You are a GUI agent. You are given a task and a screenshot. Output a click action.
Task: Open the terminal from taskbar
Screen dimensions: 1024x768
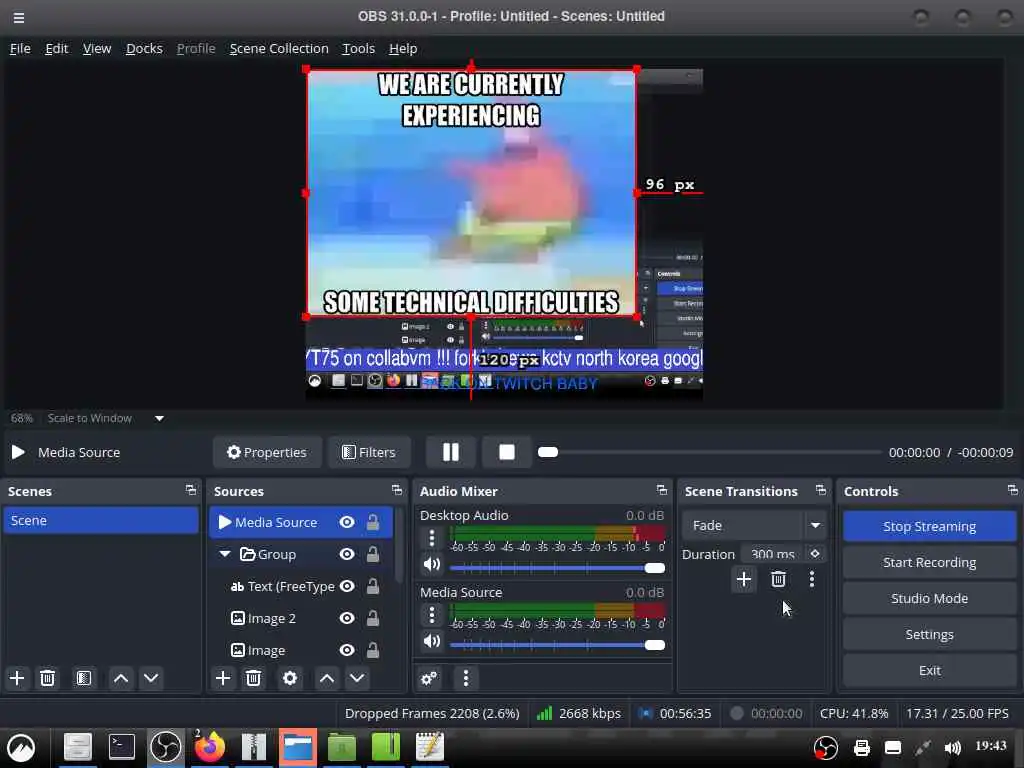click(x=121, y=747)
